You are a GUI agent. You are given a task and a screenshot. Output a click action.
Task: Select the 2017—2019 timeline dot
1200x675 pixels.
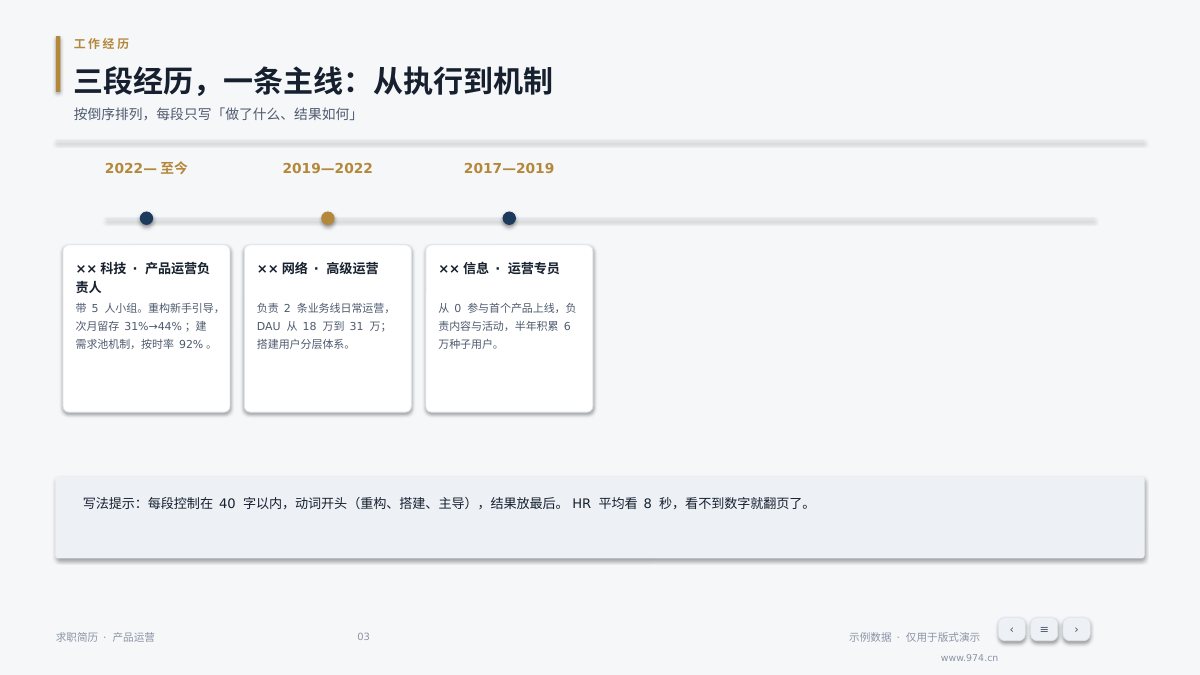click(x=509, y=218)
